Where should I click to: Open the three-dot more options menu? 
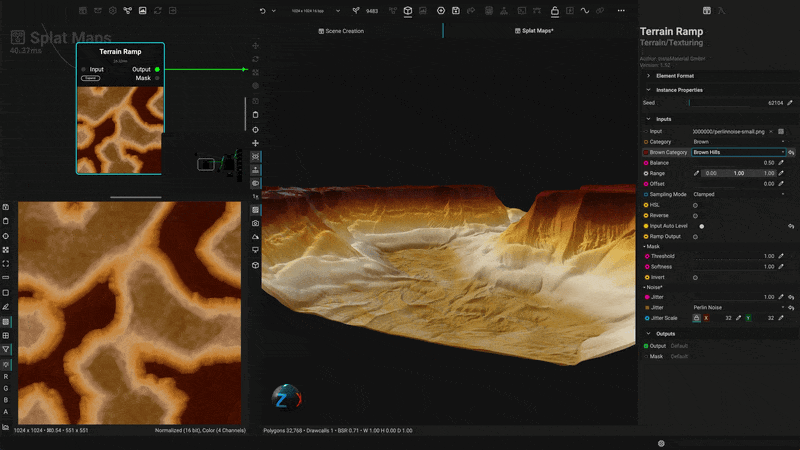tap(621, 11)
